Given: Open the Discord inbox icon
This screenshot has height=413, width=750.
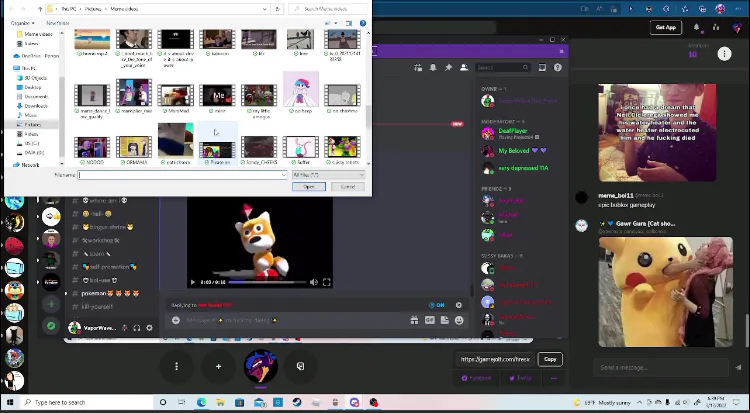Looking at the screenshot, I should tap(542, 68).
